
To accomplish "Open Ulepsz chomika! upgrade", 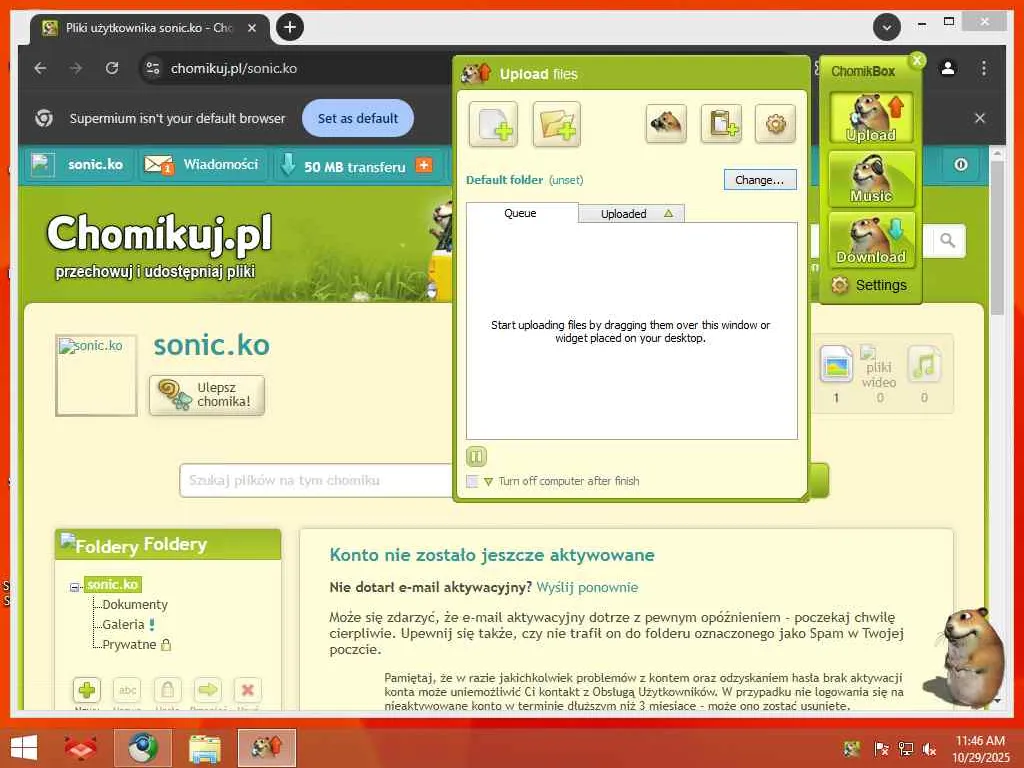I will (207, 395).
